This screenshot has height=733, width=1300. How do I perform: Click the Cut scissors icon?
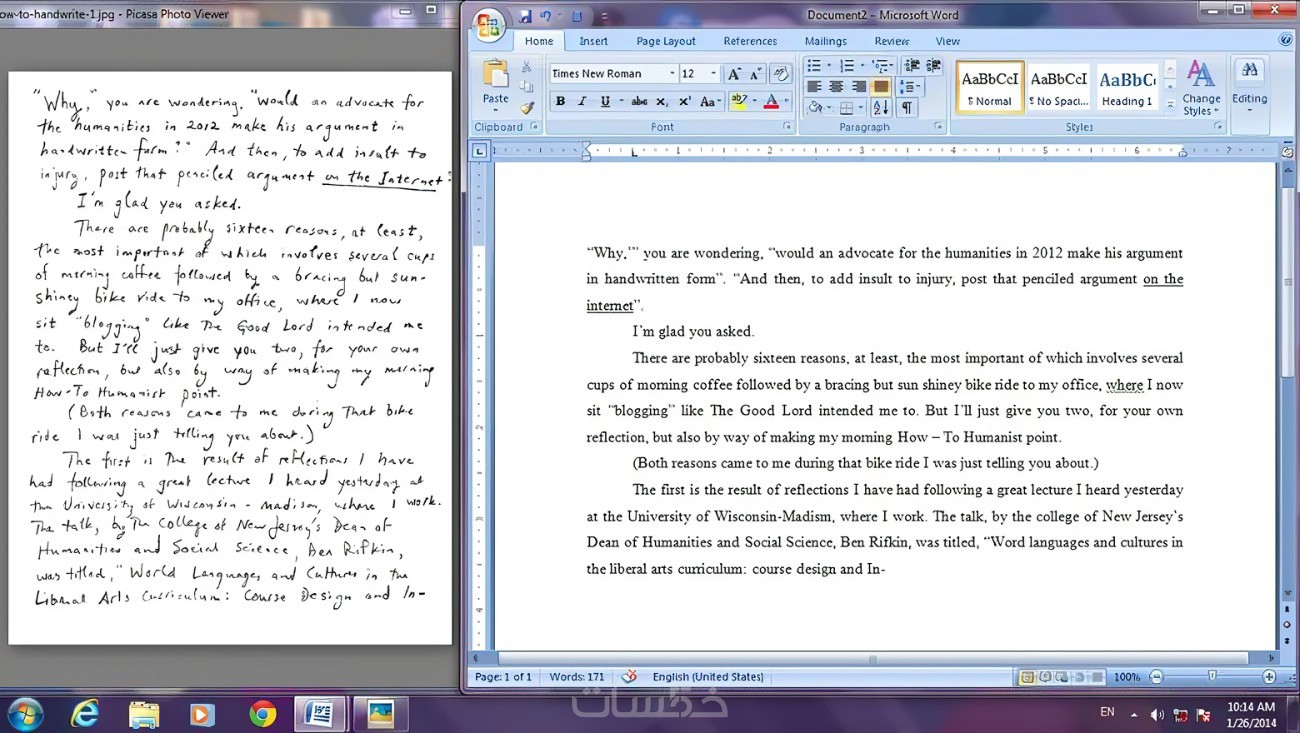tap(527, 67)
